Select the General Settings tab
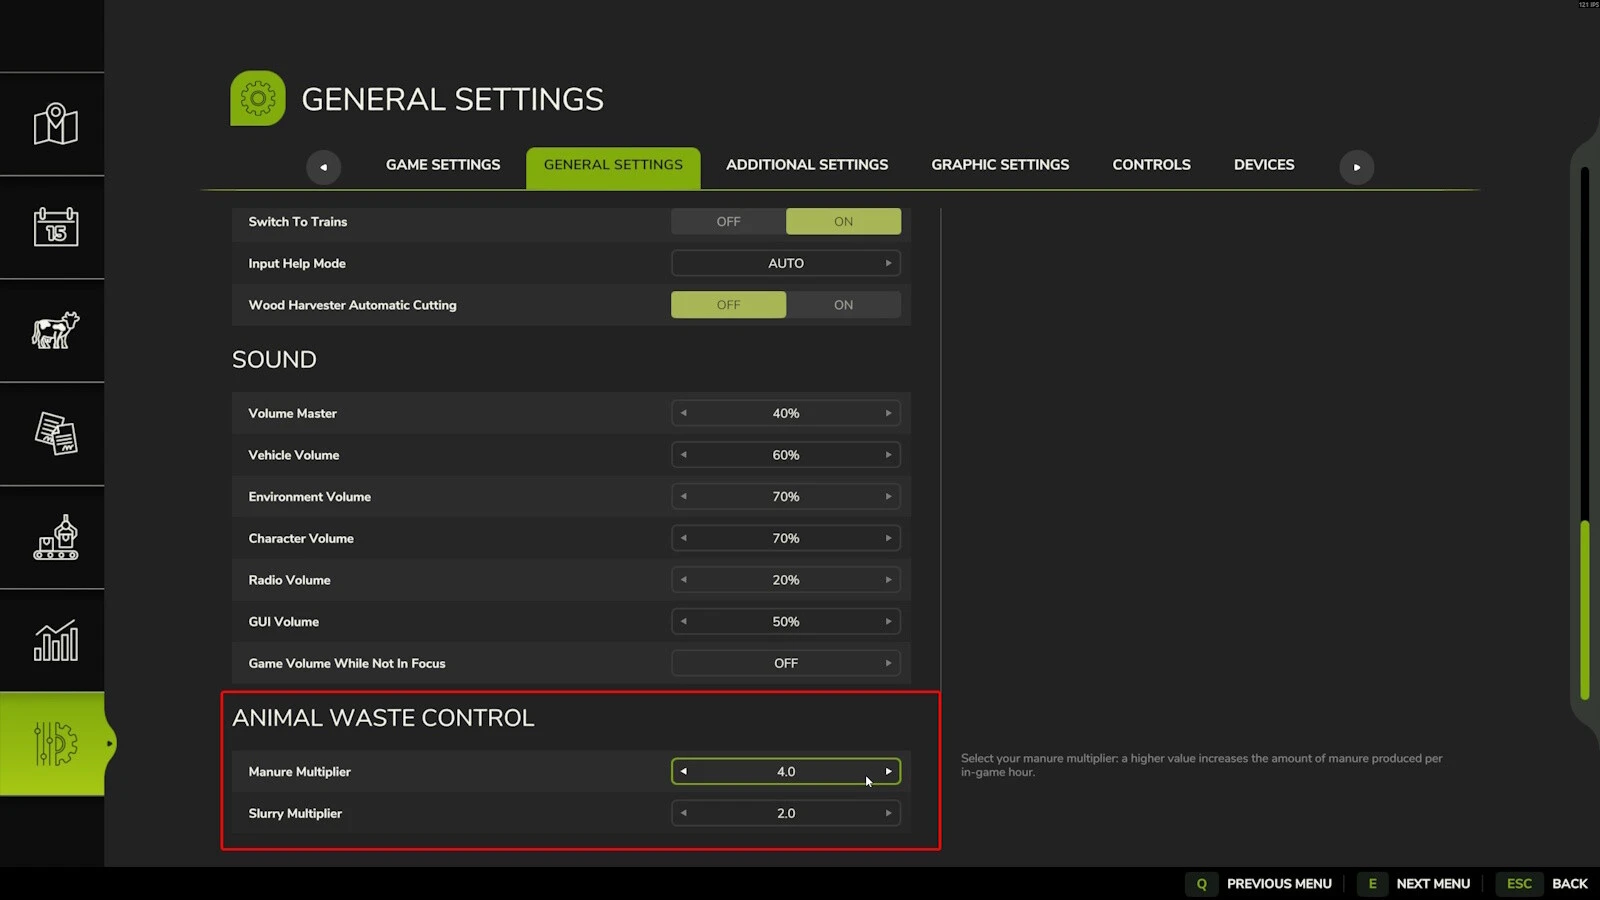This screenshot has height=900, width=1600. tap(613, 167)
